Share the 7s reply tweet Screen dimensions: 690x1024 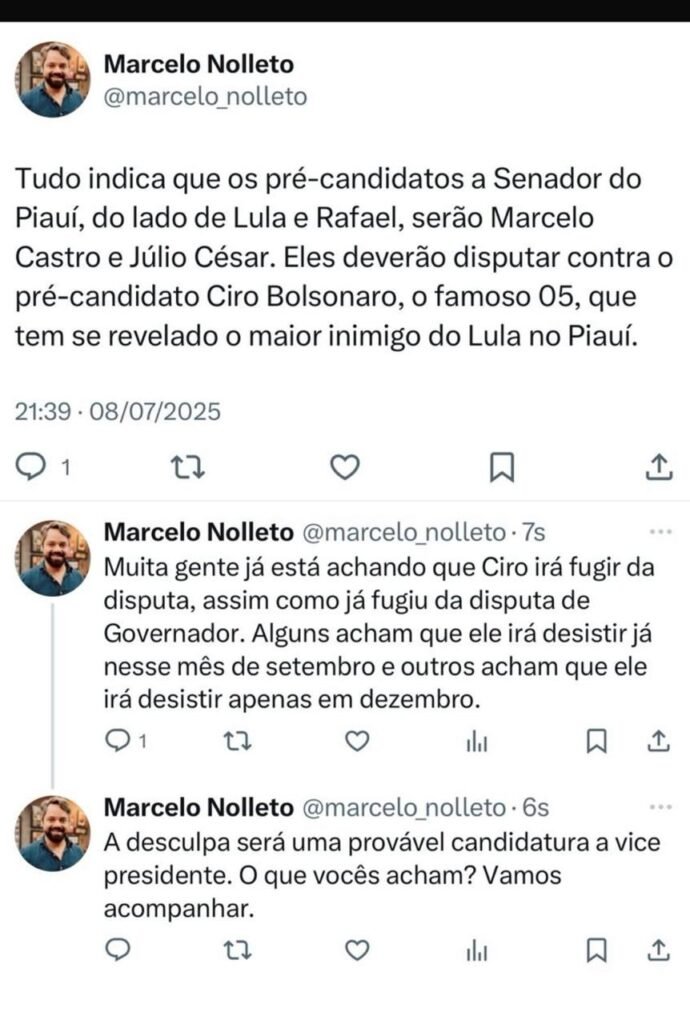pyautogui.click(x=658, y=740)
